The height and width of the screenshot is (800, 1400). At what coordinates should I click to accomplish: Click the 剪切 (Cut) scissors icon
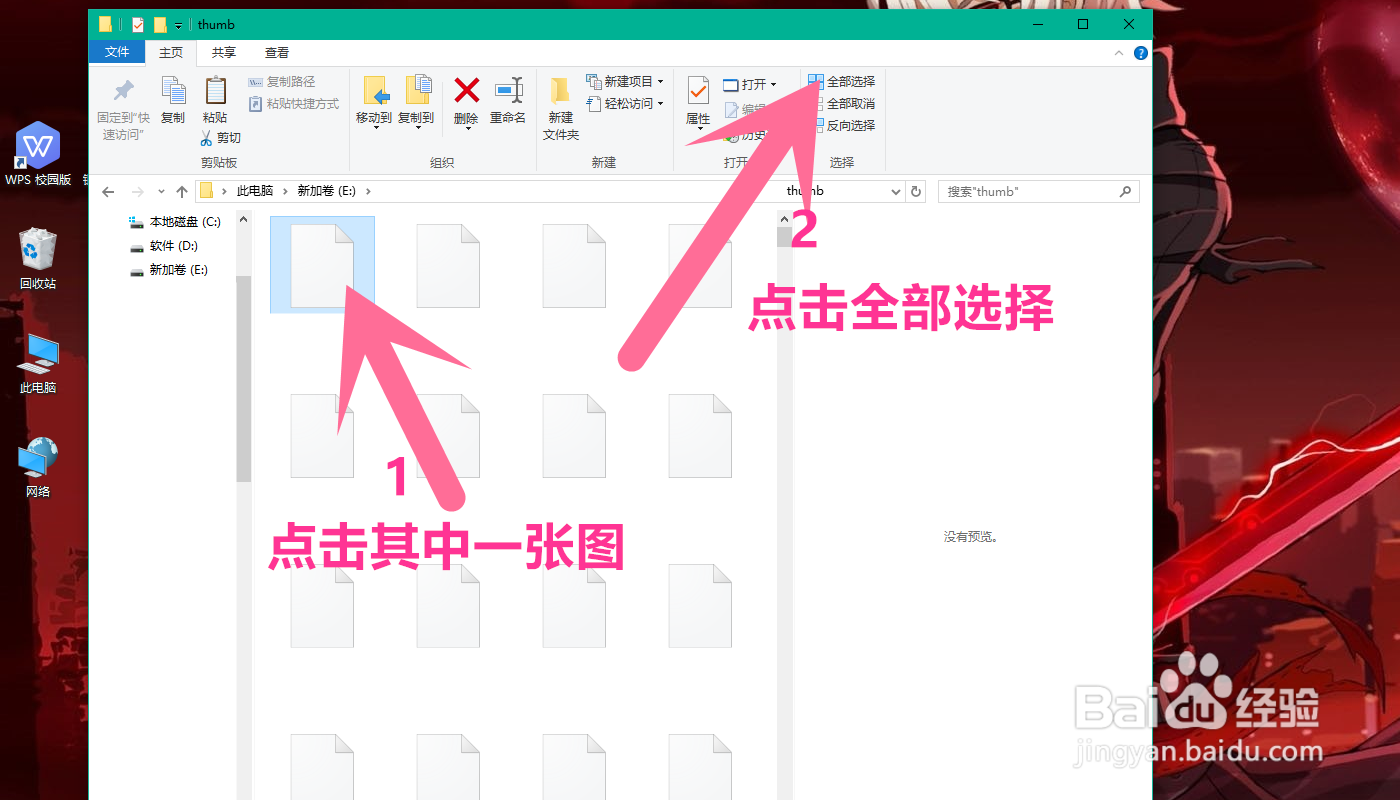click(x=207, y=137)
